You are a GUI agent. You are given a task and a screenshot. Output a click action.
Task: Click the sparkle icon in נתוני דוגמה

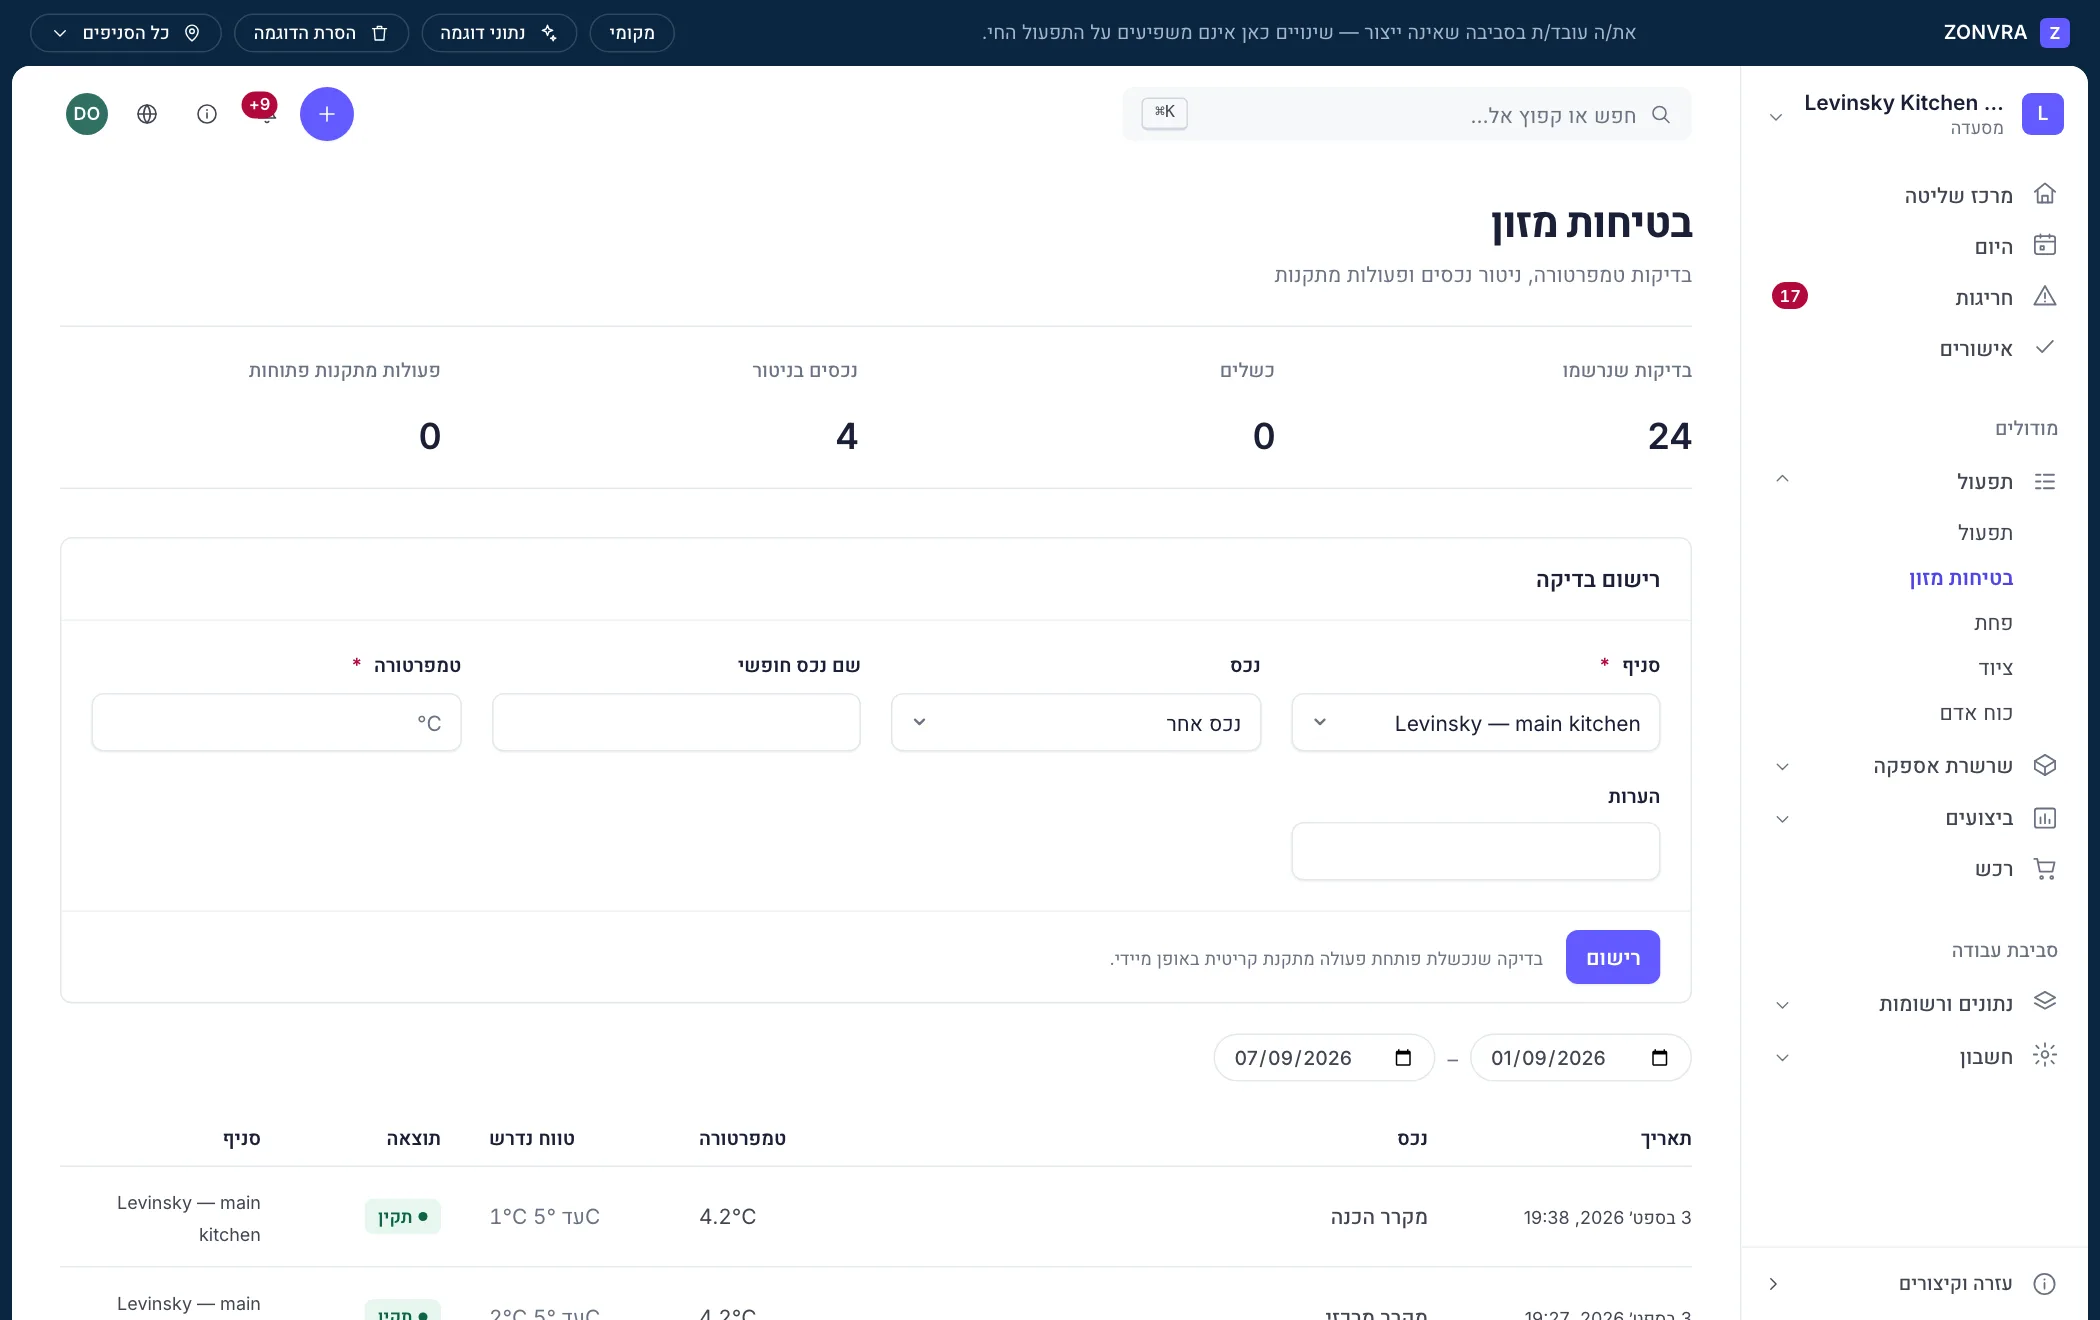click(x=549, y=33)
